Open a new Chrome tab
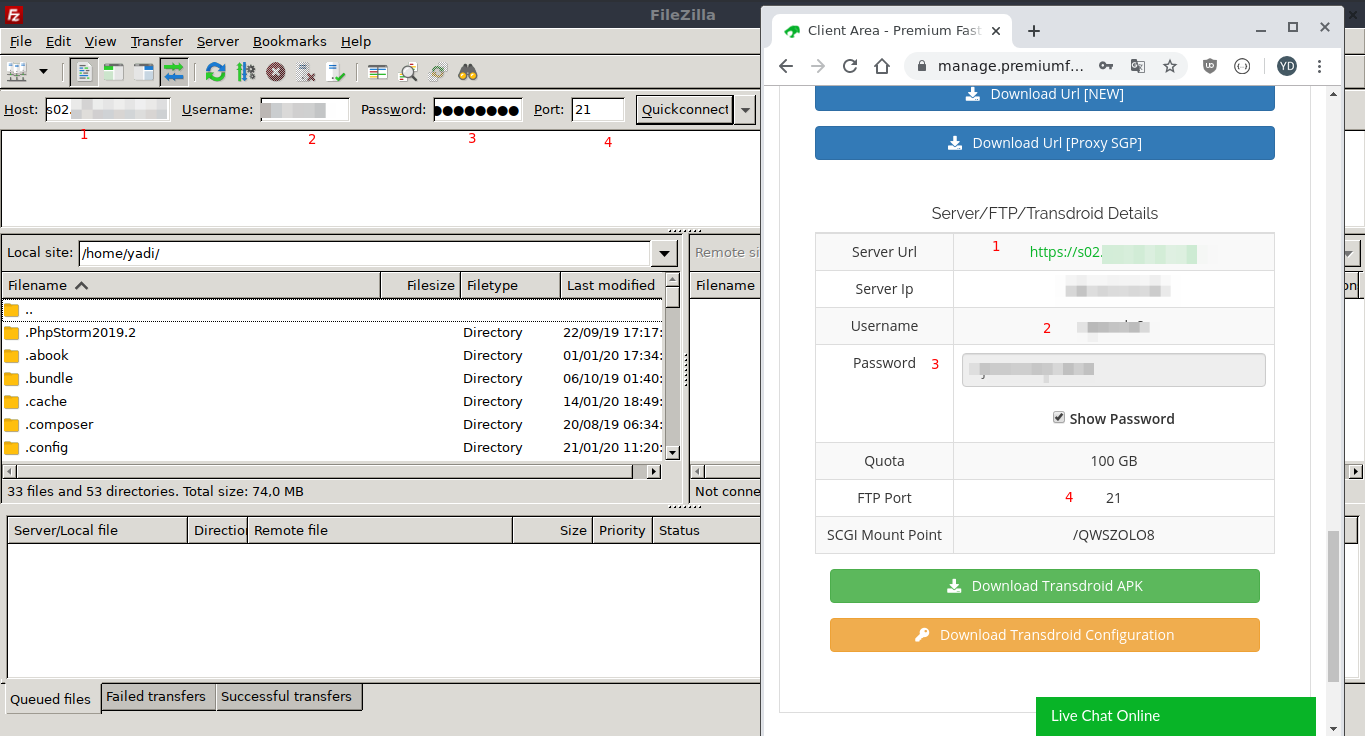The width and height of the screenshot is (1365, 736). 1034,31
